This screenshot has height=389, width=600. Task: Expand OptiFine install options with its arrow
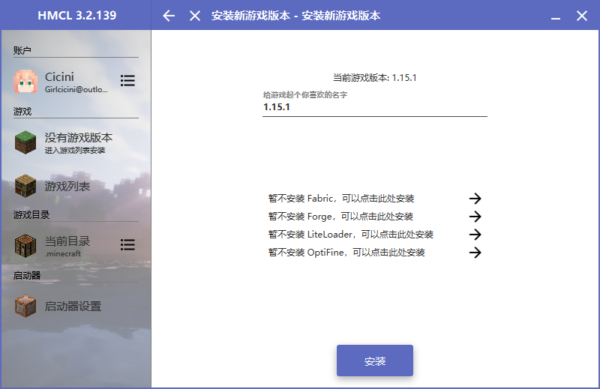(x=475, y=252)
